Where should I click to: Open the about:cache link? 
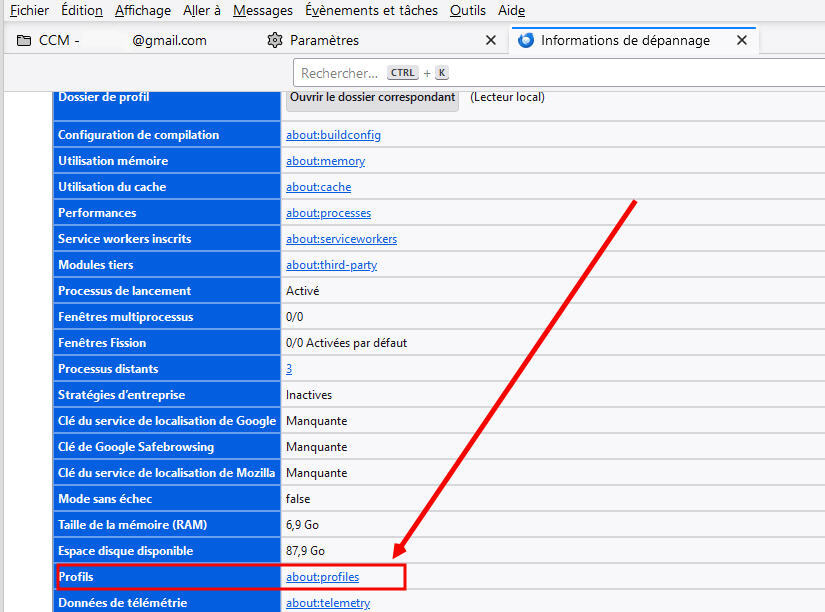[319, 187]
